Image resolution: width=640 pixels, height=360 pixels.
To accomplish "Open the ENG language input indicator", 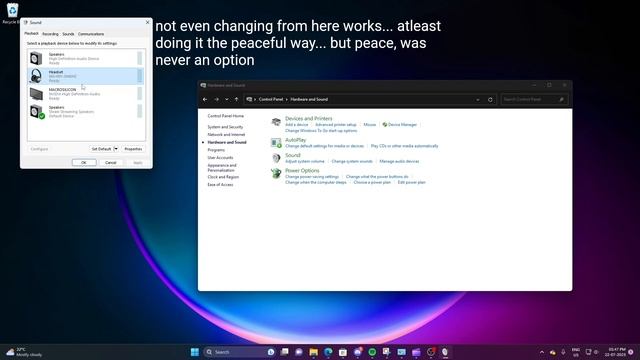I will click(x=576, y=352).
